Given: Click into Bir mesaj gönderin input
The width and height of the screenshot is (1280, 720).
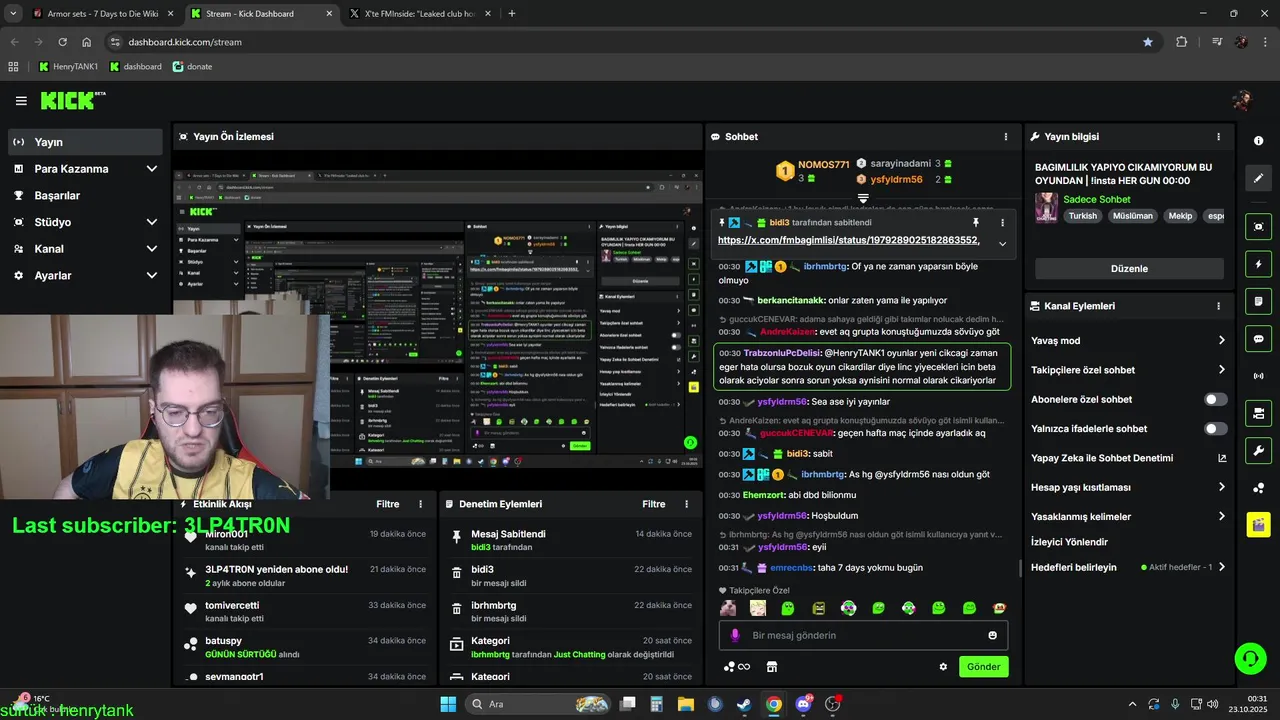Looking at the screenshot, I should 864,635.
